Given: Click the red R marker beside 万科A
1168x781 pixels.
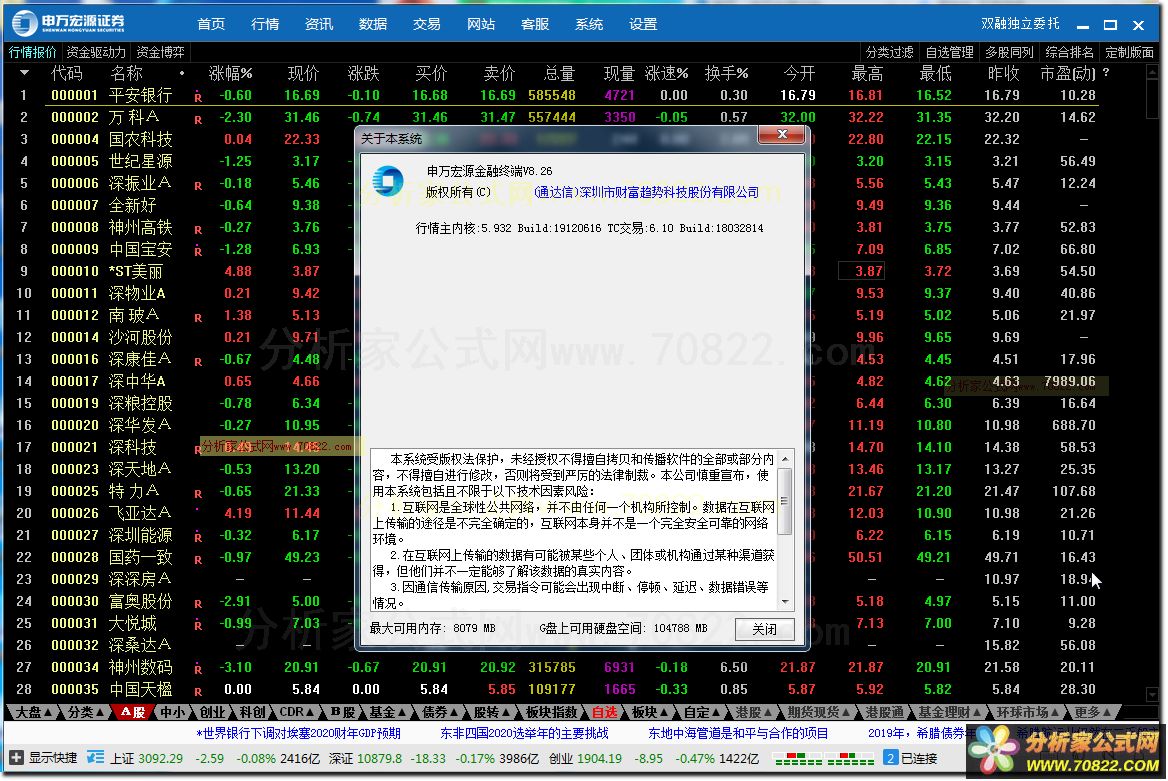Looking at the screenshot, I should click(x=198, y=119).
